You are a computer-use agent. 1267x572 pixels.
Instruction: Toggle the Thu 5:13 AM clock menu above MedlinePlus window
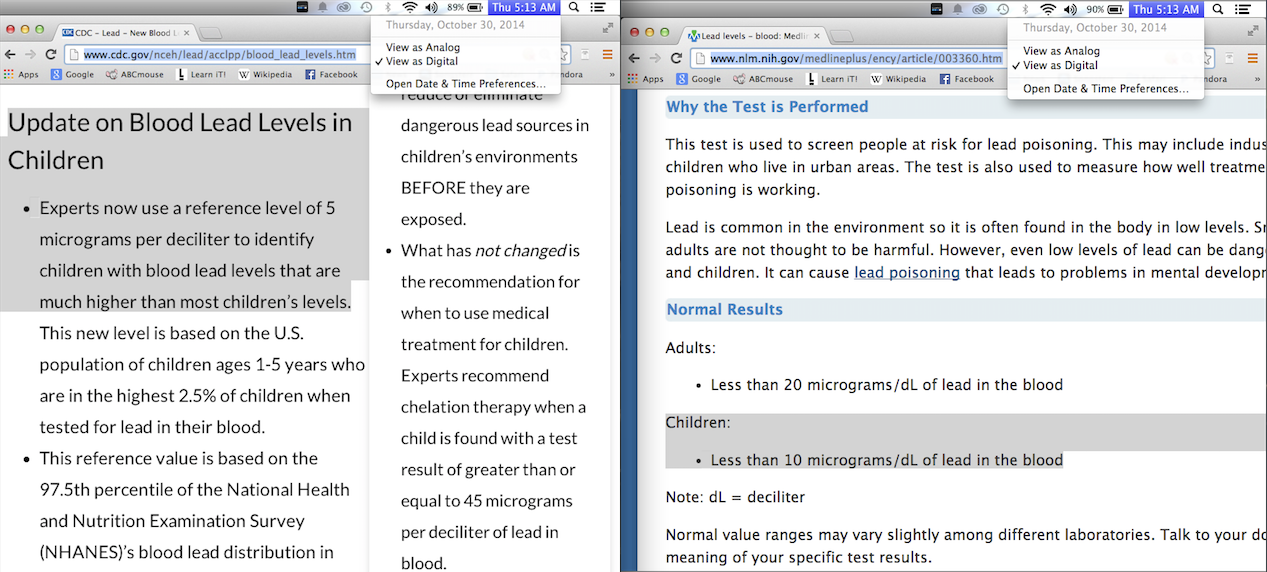click(x=1165, y=9)
